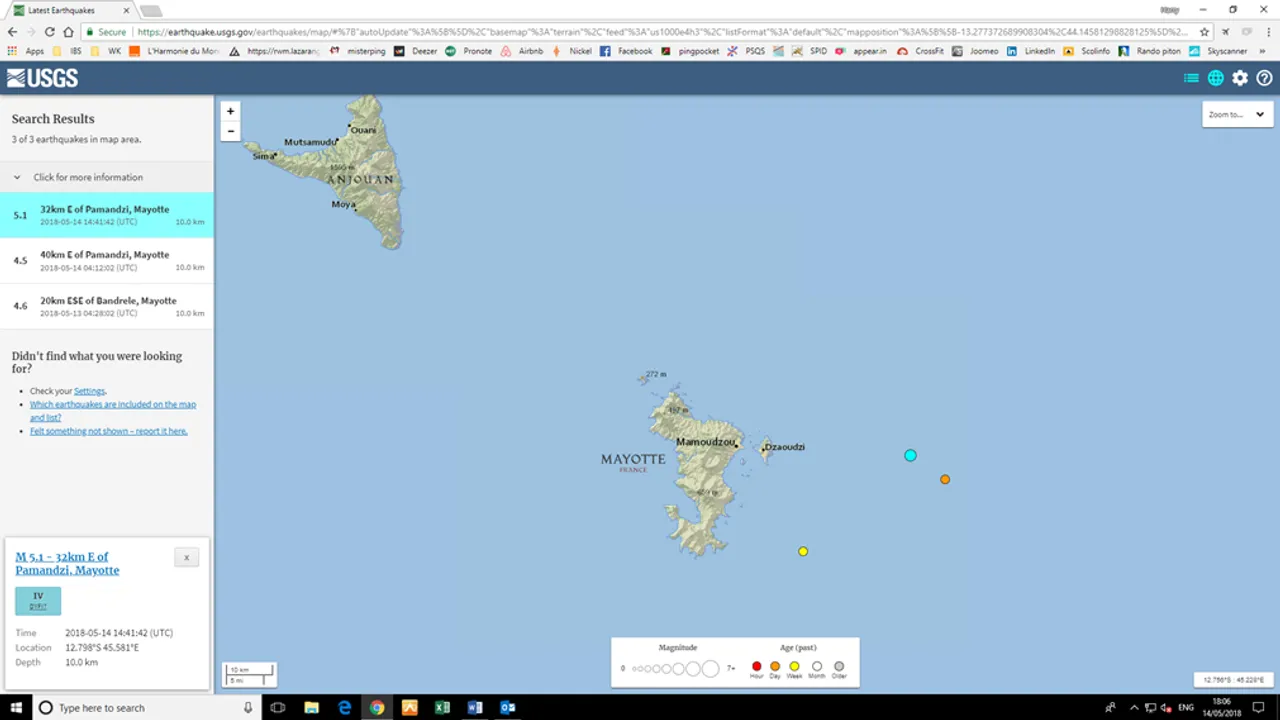Screen dimensions: 1280x720
Task: Open Outlook from the taskbar
Action: point(508,707)
